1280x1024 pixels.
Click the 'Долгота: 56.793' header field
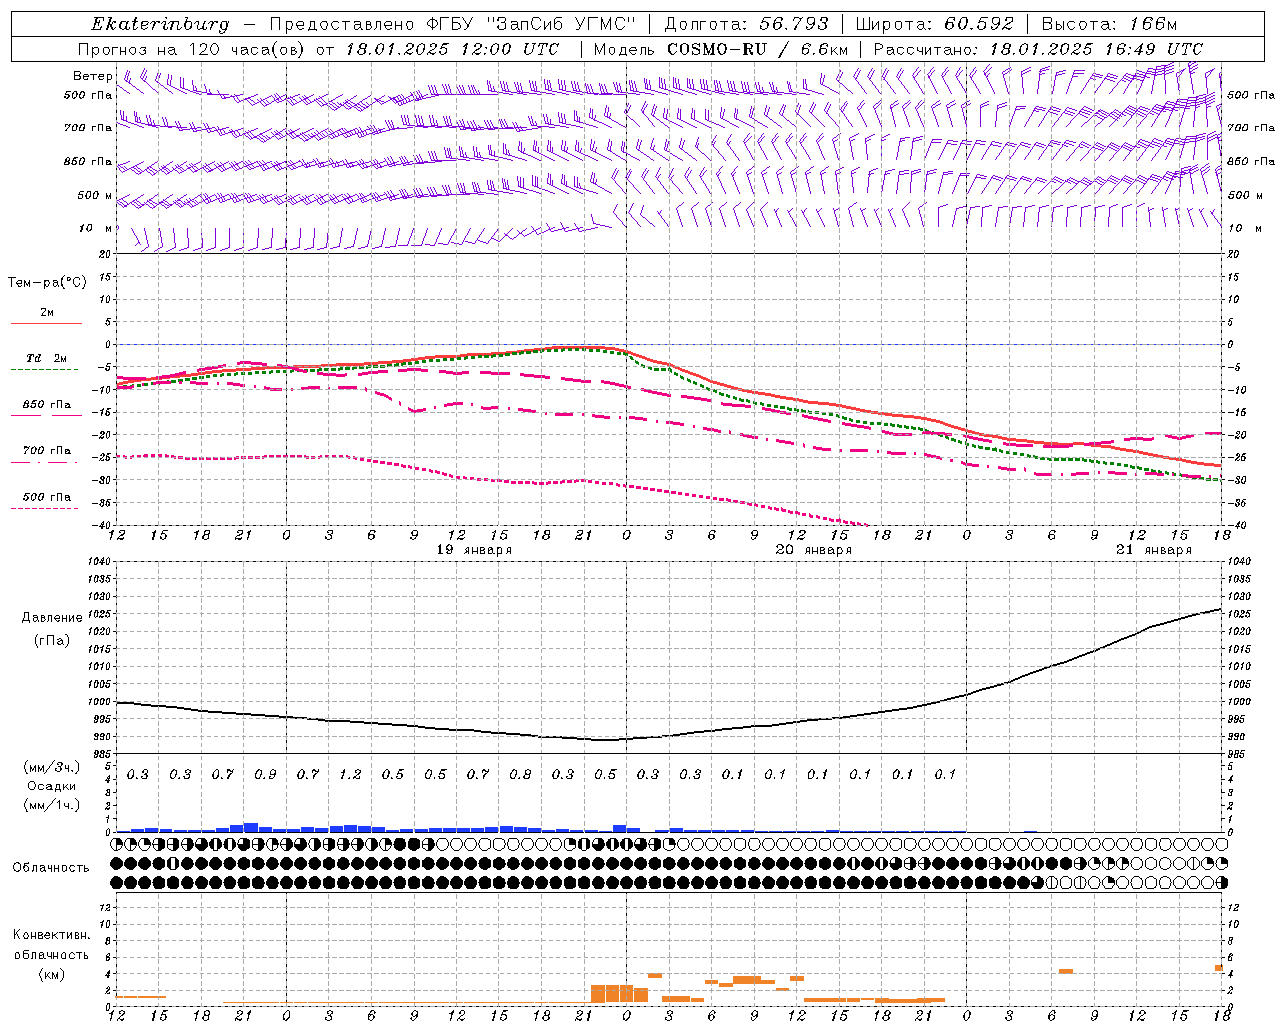coord(746,24)
